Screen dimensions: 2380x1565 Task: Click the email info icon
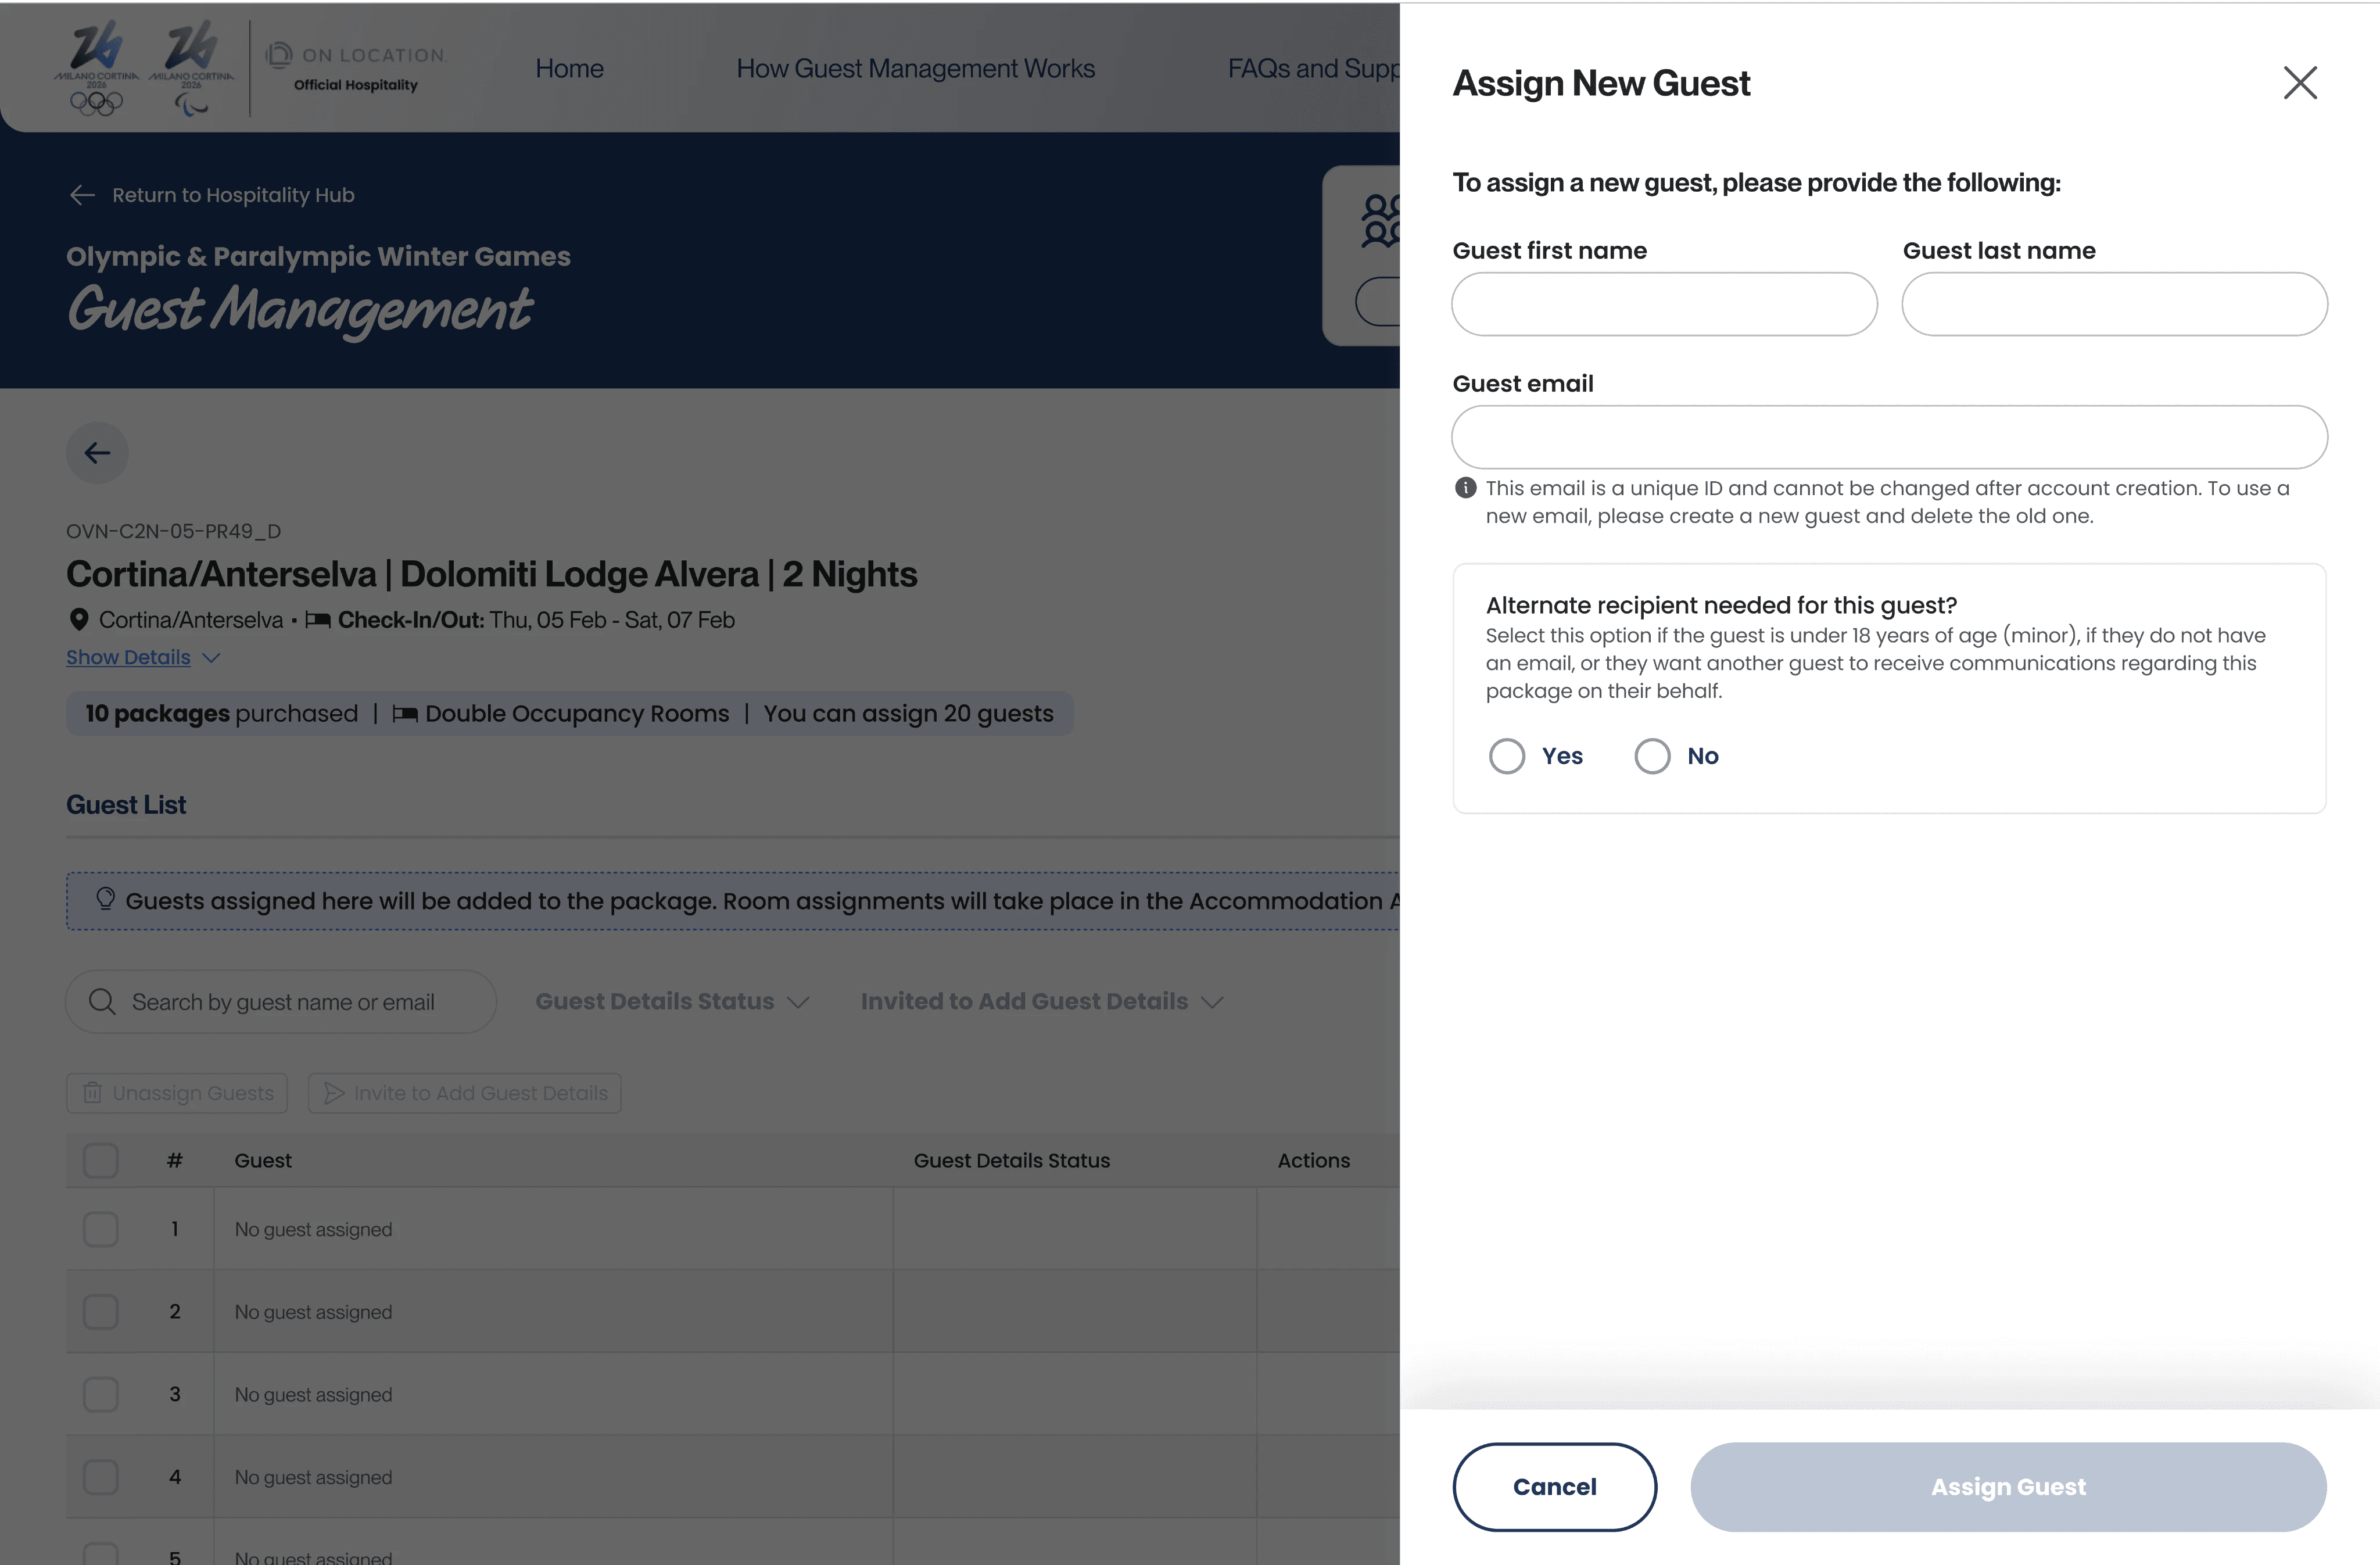point(1465,488)
